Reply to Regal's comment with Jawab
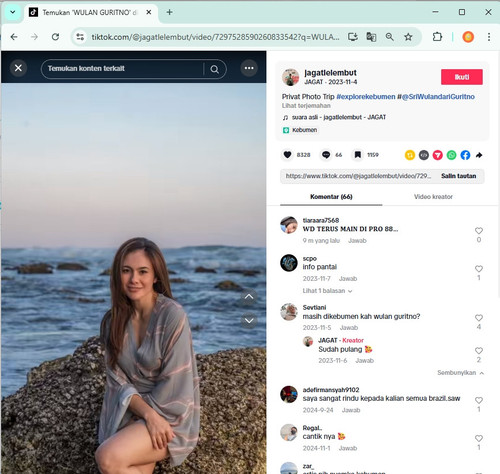This screenshot has width=500, height=474. pyautogui.click(x=348, y=448)
